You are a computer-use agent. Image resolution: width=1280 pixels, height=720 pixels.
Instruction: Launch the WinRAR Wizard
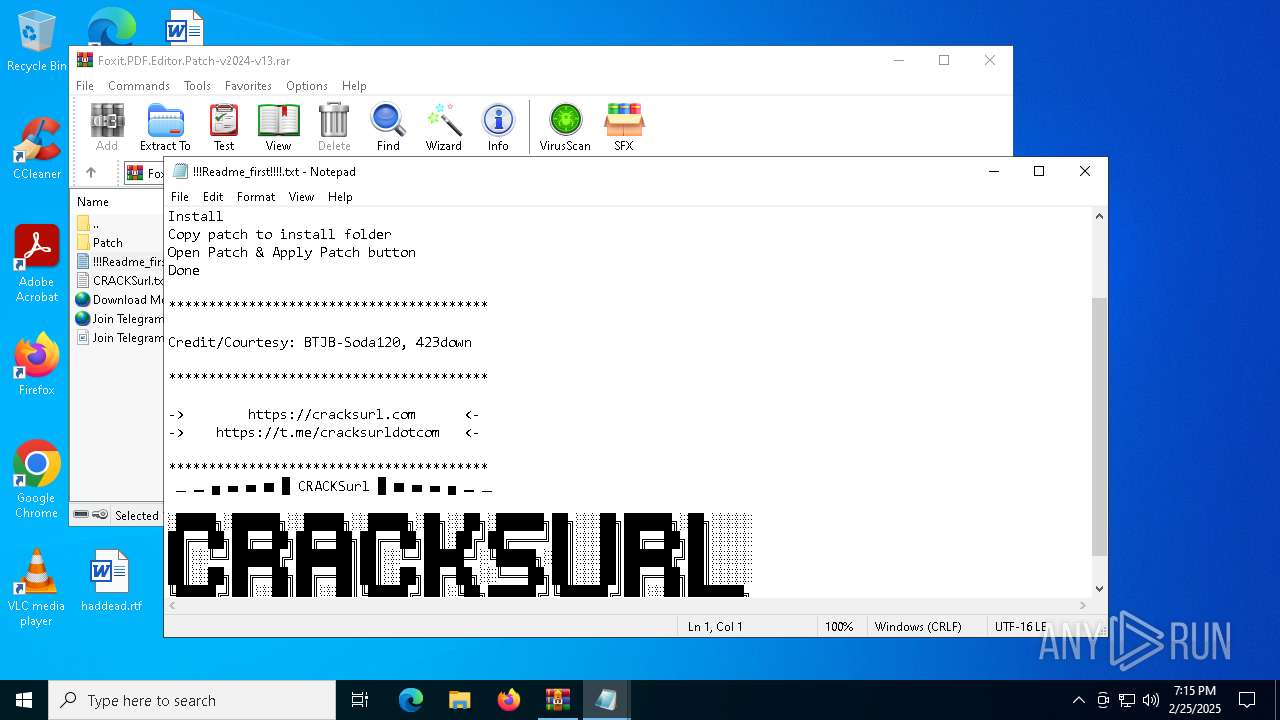click(443, 127)
